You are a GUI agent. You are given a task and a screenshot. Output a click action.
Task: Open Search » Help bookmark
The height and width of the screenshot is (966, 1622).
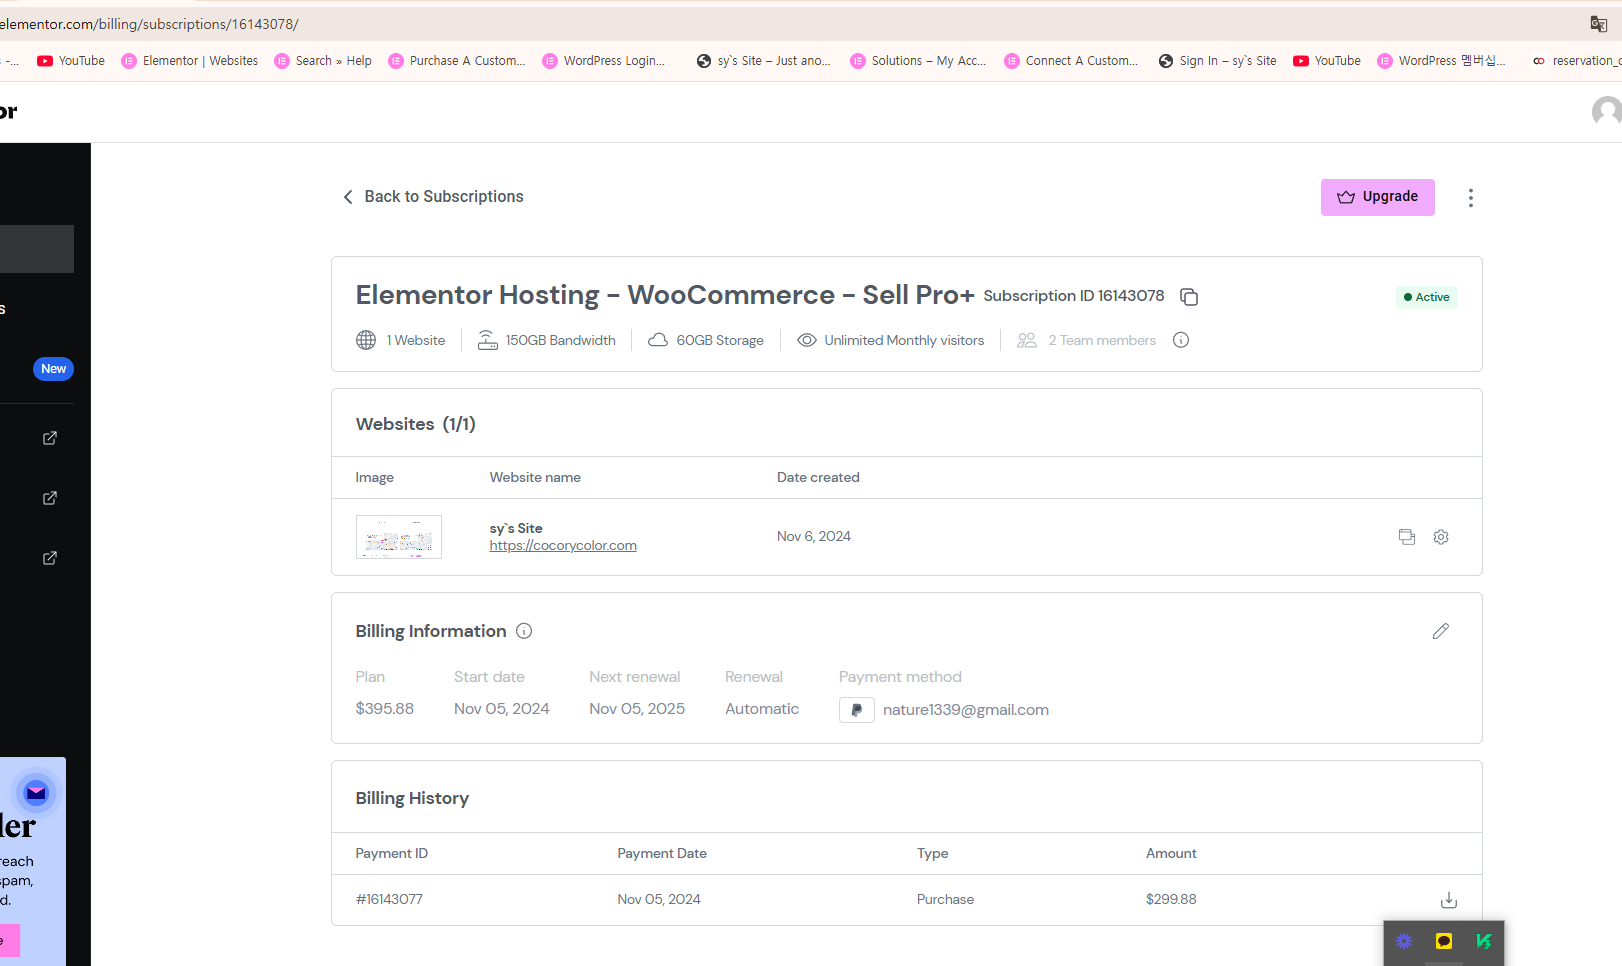323,61
